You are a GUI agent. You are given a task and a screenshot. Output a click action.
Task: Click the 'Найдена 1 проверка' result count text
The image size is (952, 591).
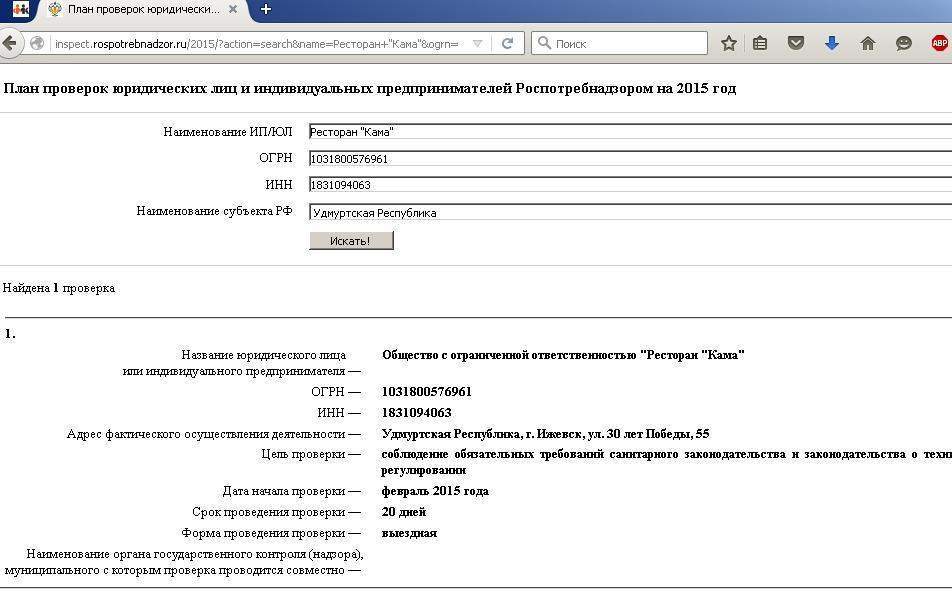tap(59, 288)
